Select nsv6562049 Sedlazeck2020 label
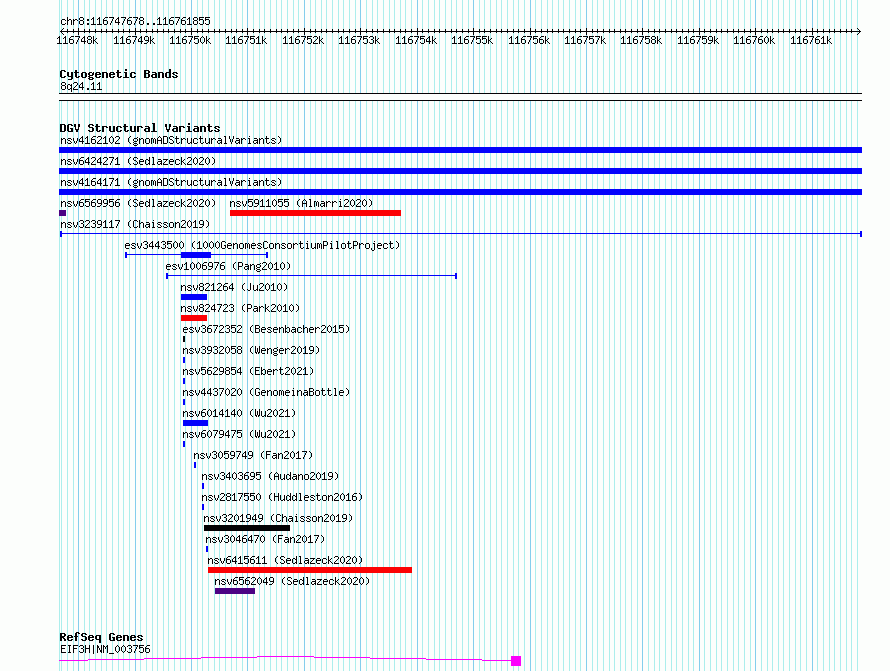 tap(292, 581)
